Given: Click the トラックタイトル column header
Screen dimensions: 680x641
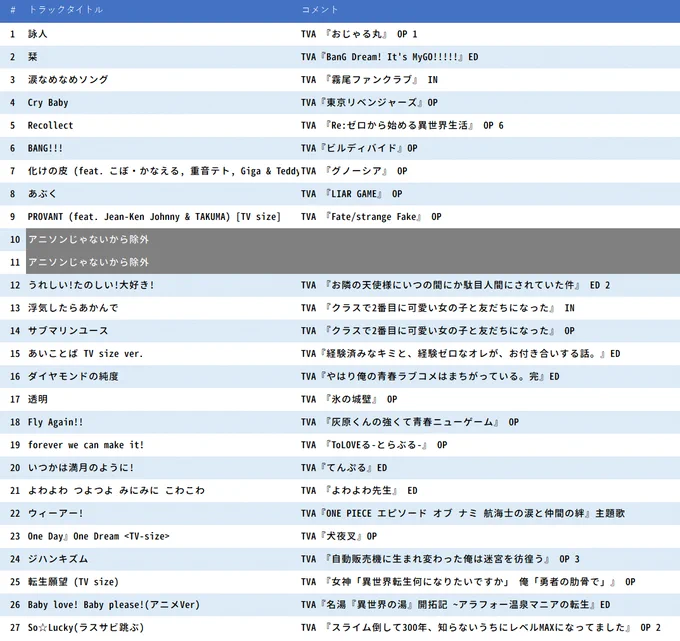Looking at the screenshot, I should 65,10.
